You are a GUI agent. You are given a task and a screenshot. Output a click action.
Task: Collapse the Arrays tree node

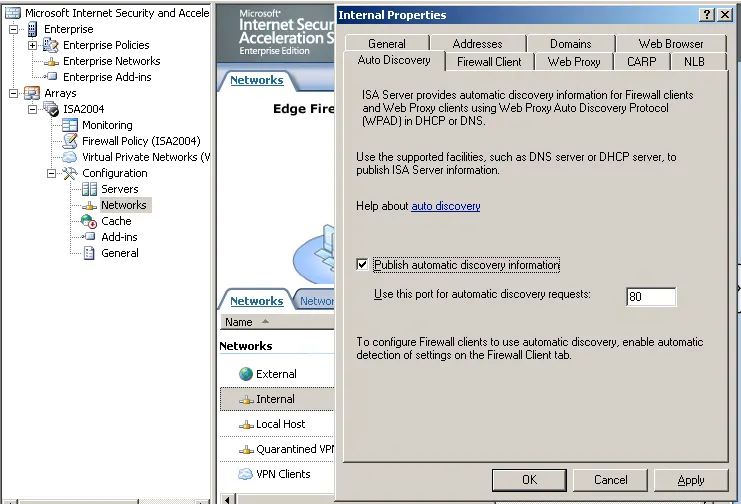(13, 93)
